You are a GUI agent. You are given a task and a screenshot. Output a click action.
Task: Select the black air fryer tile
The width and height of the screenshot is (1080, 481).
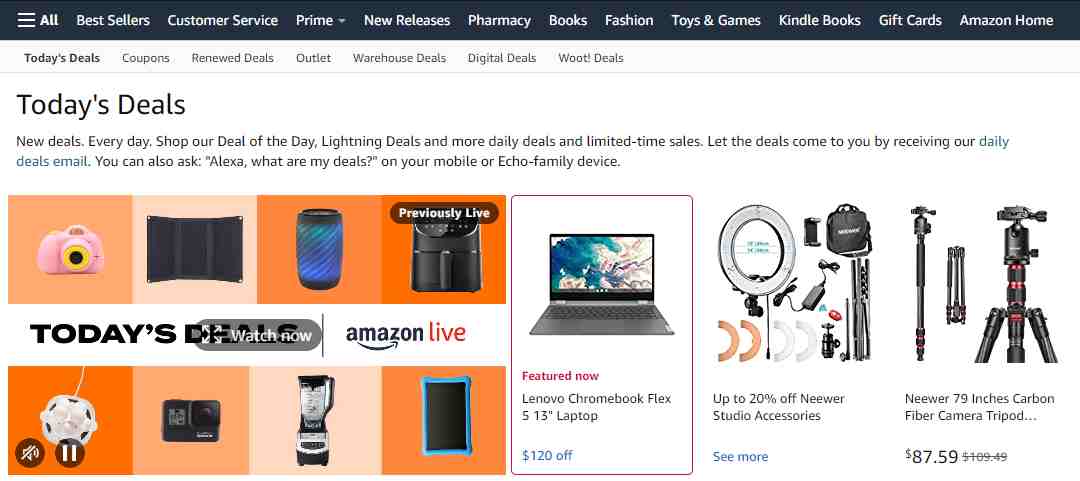444,249
